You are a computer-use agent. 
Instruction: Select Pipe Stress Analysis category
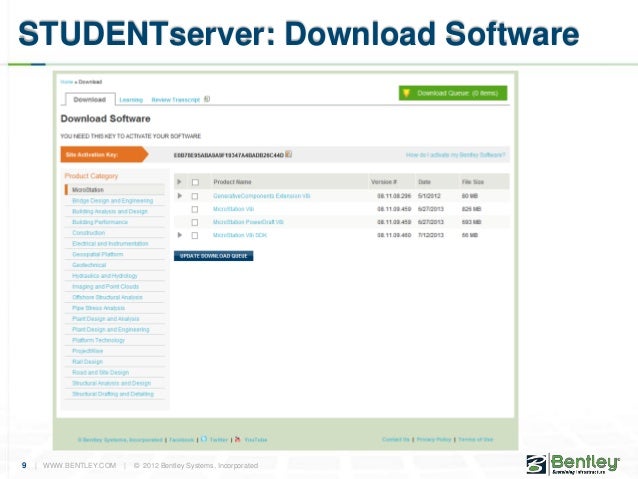(x=98, y=308)
